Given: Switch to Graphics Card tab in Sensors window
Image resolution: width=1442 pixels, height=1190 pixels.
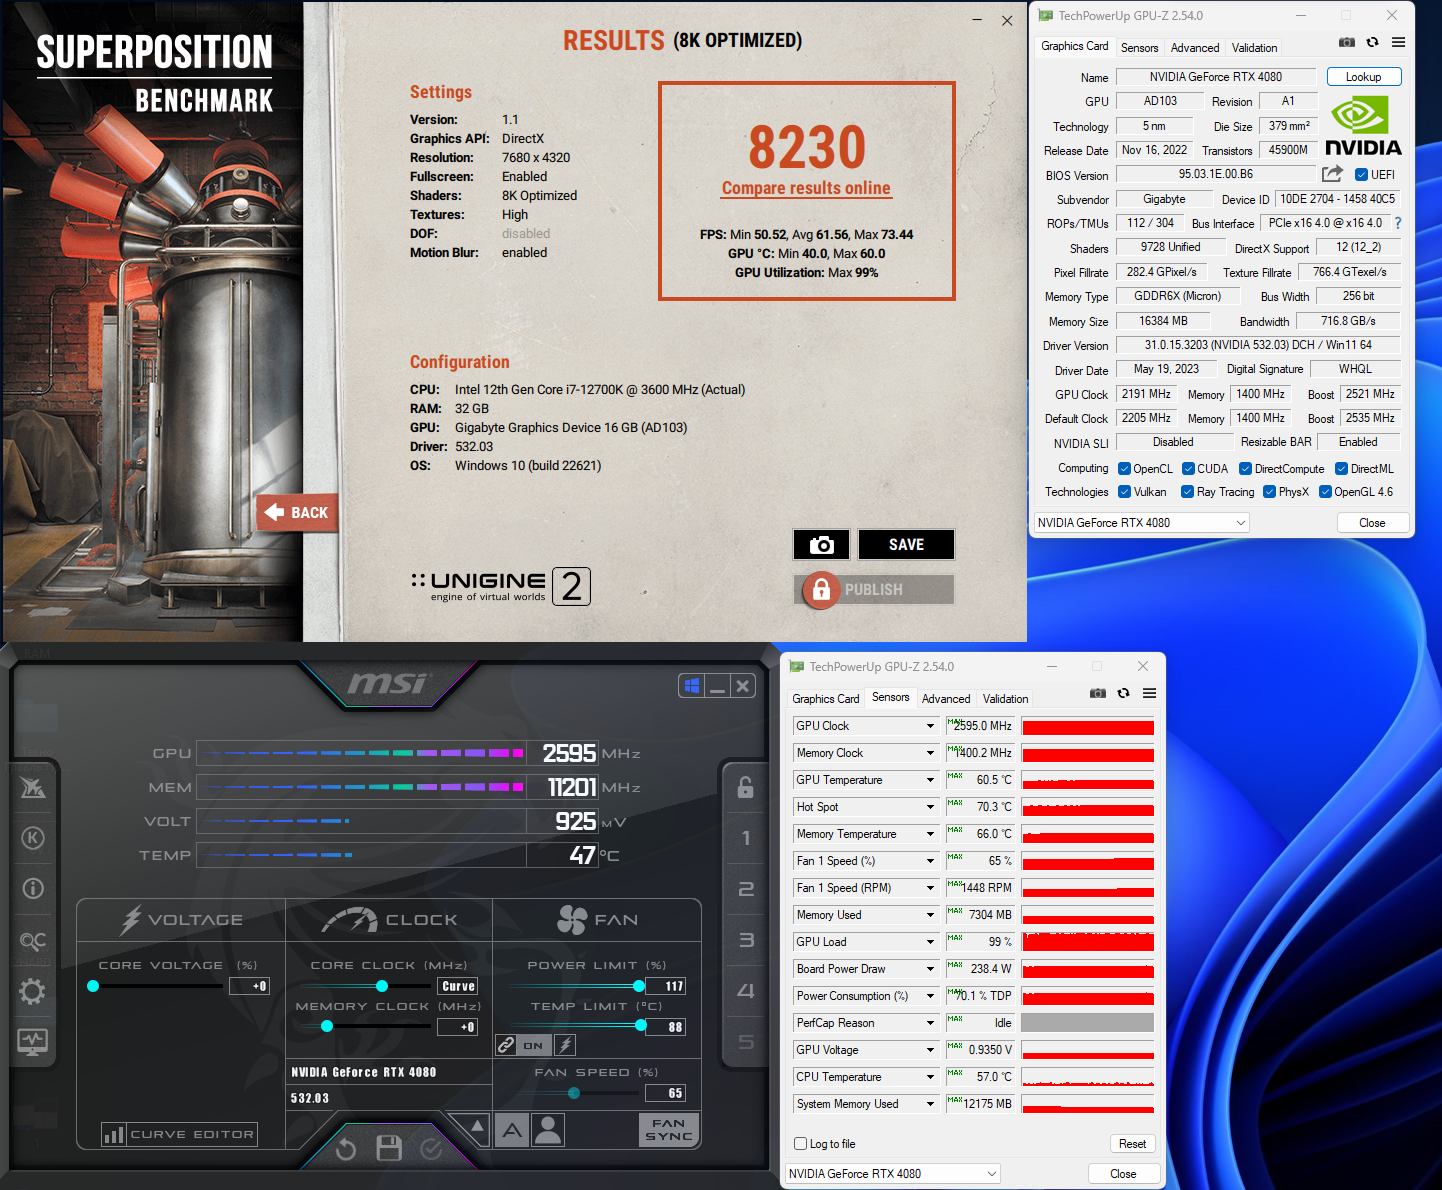Looking at the screenshot, I should pyautogui.click(x=825, y=699).
